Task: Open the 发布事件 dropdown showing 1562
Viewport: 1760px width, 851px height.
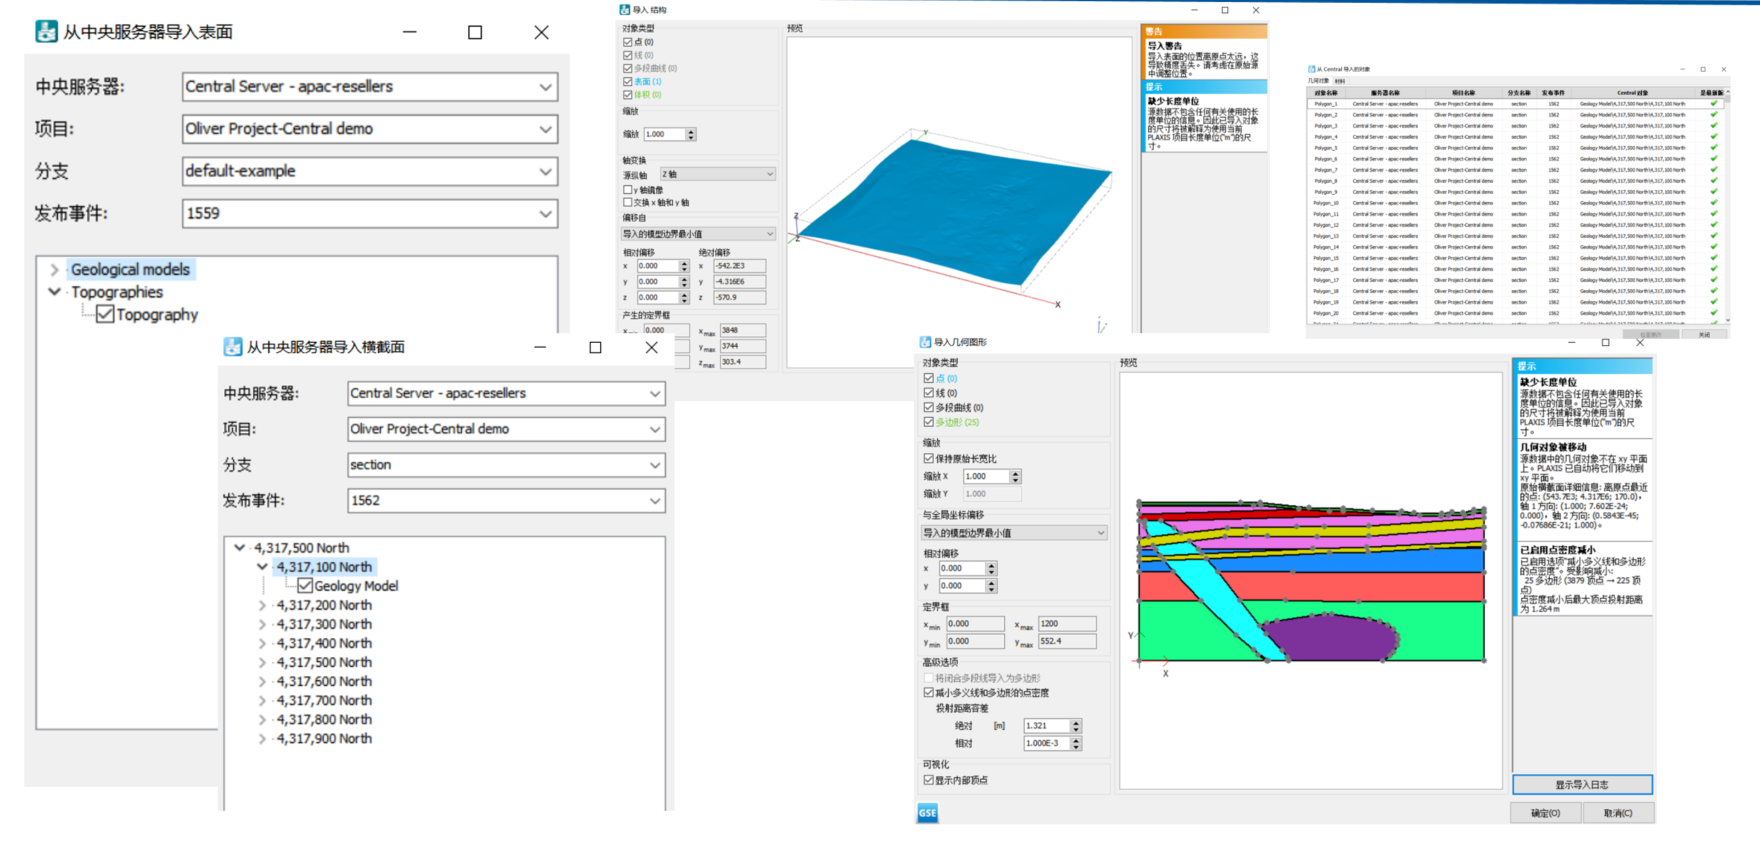Action: coord(654,501)
